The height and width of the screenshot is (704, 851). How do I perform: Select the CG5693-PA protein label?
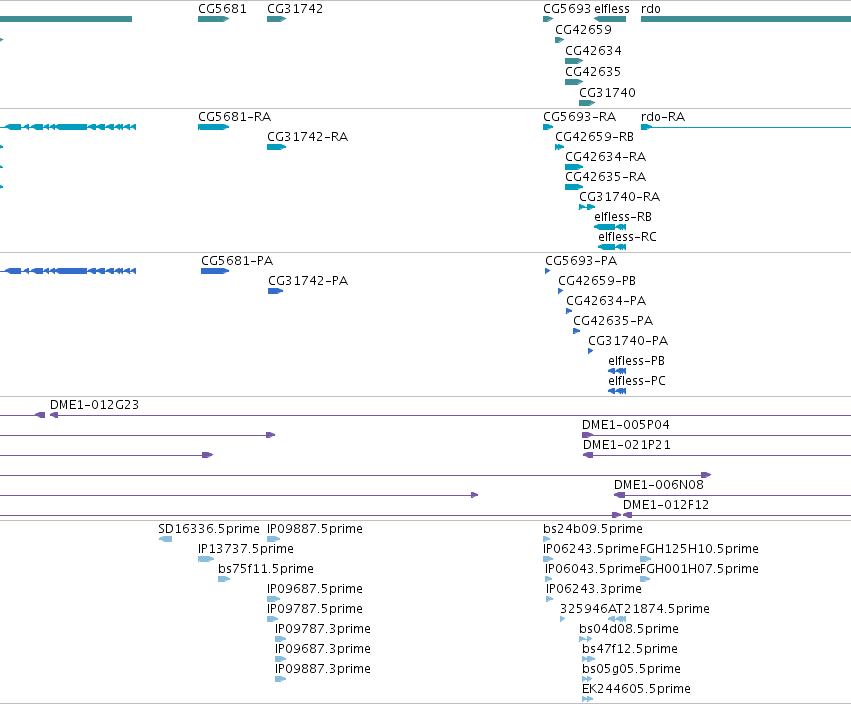[581, 261]
